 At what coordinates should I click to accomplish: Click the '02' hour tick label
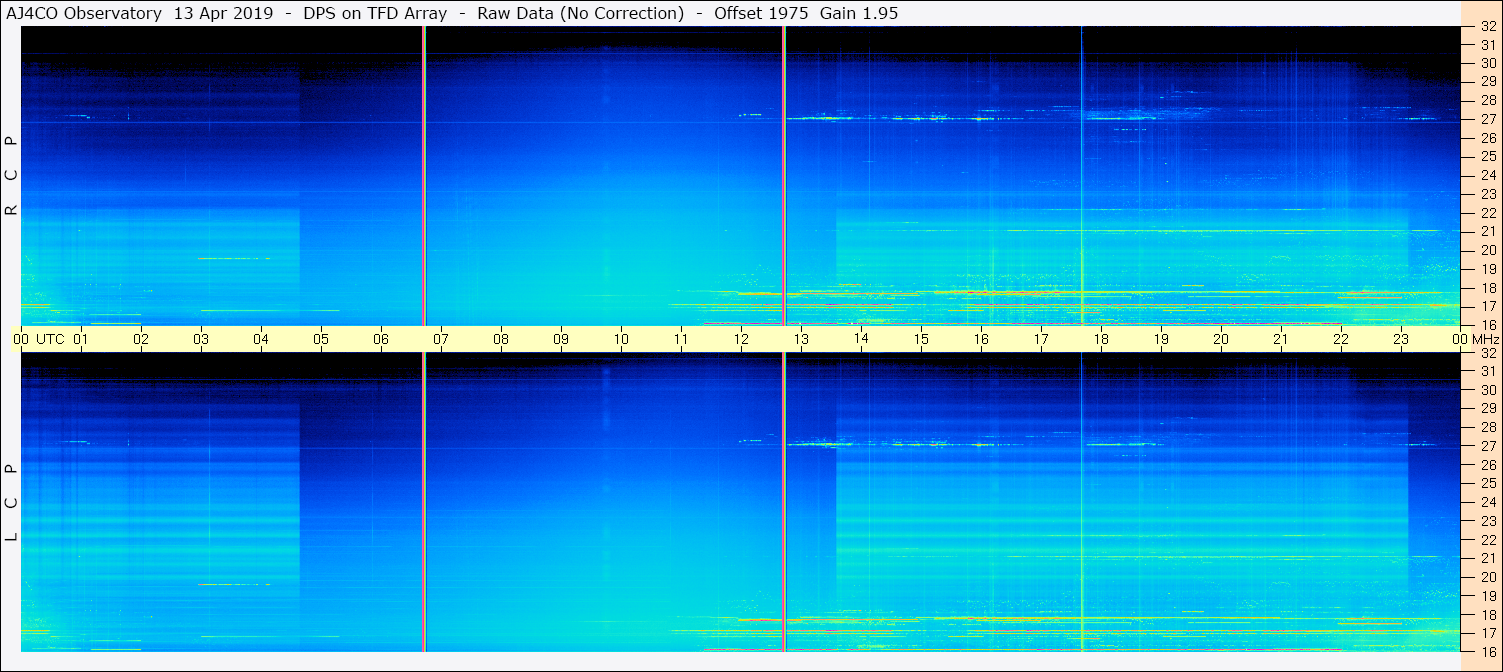pyautogui.click(x=141, y=339)
